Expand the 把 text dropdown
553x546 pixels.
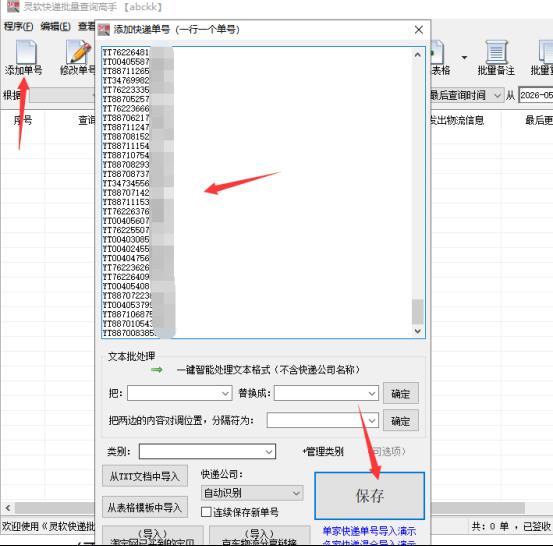[x=225, y=393]
